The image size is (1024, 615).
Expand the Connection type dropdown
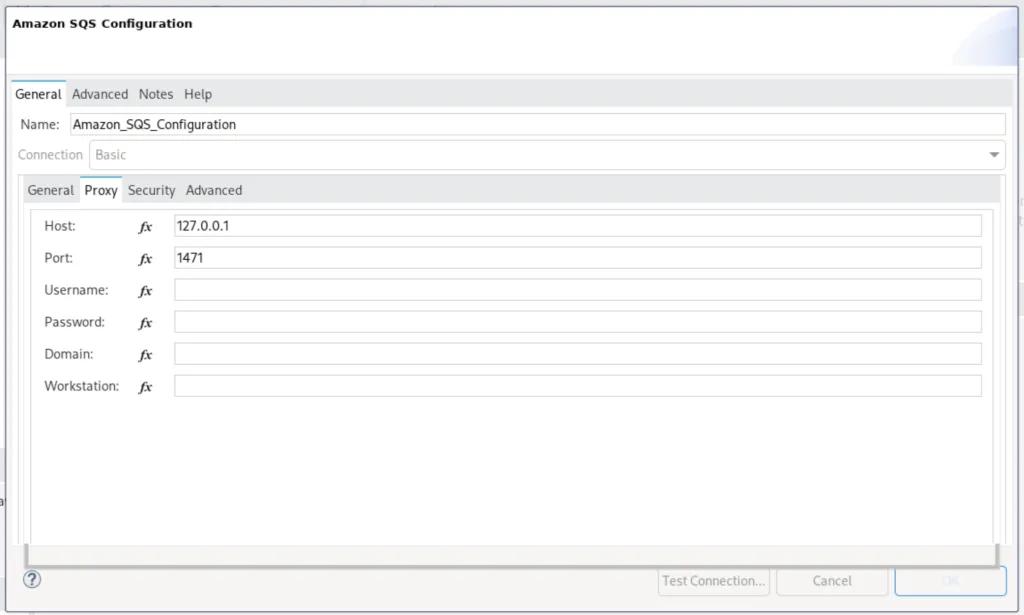click(994, 155)
